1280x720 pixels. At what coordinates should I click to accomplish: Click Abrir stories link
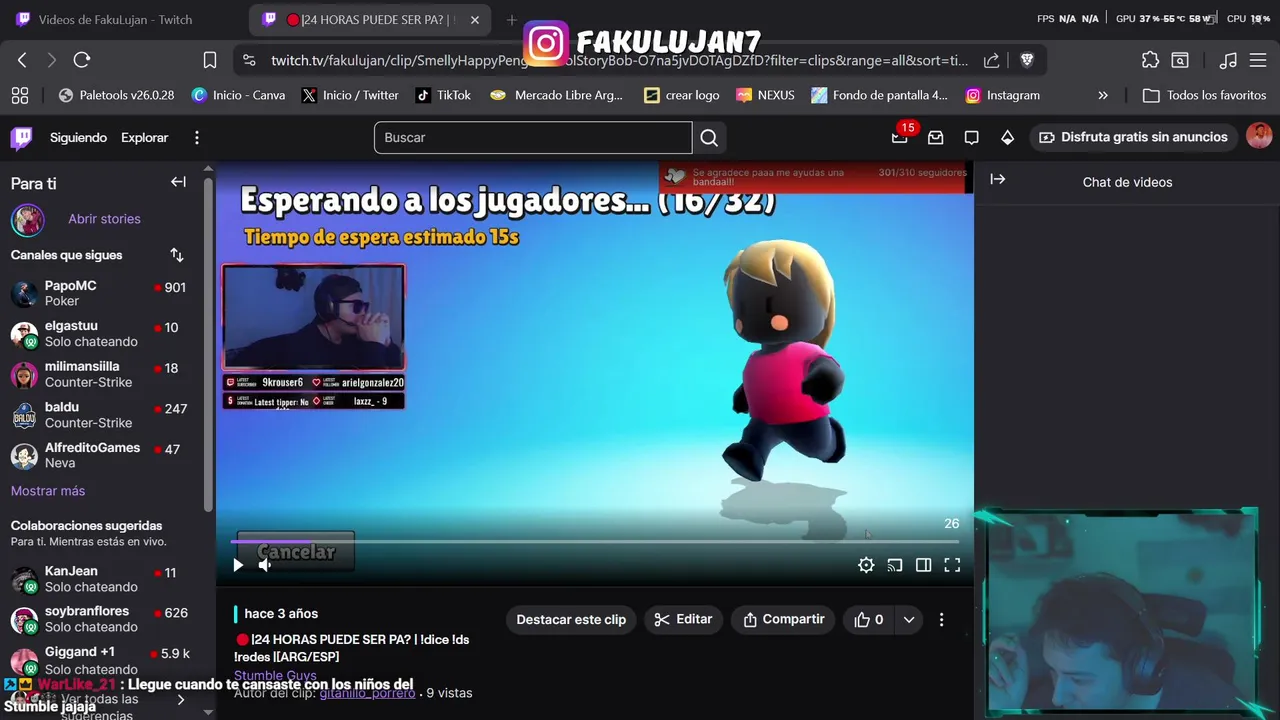pos(104,219)
